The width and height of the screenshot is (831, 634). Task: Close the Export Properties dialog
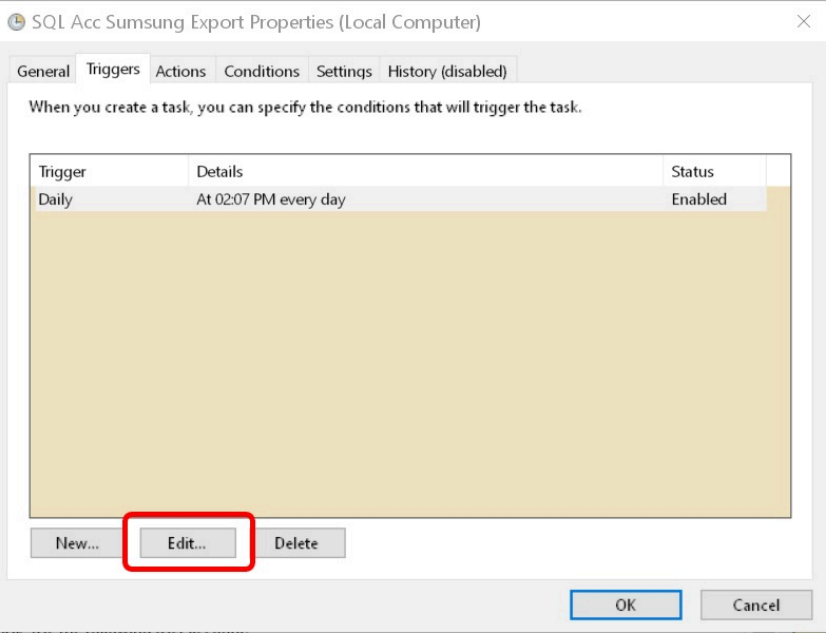(x=803, y=22)
